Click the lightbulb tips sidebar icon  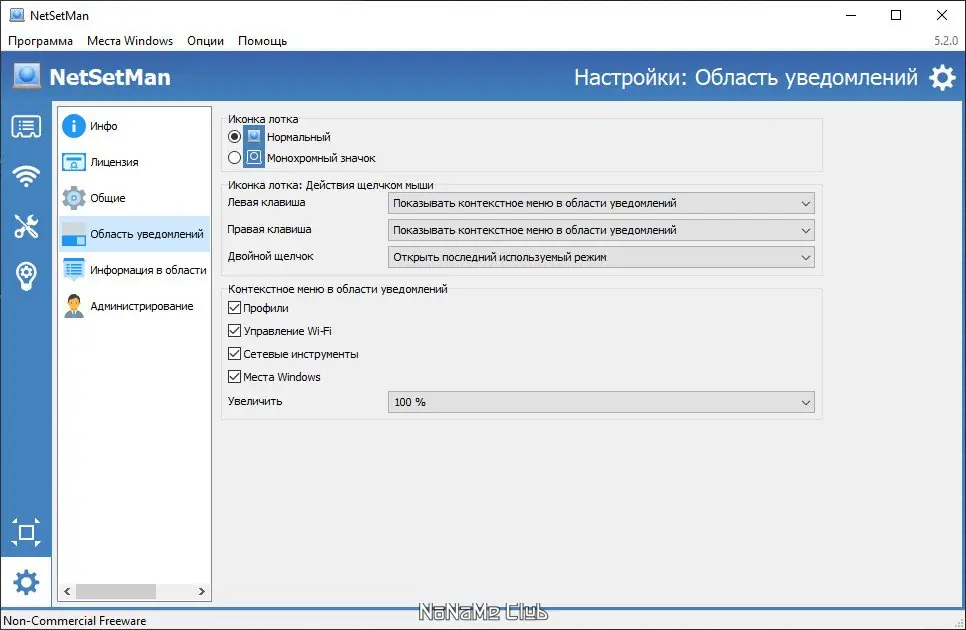coord(26,276)
